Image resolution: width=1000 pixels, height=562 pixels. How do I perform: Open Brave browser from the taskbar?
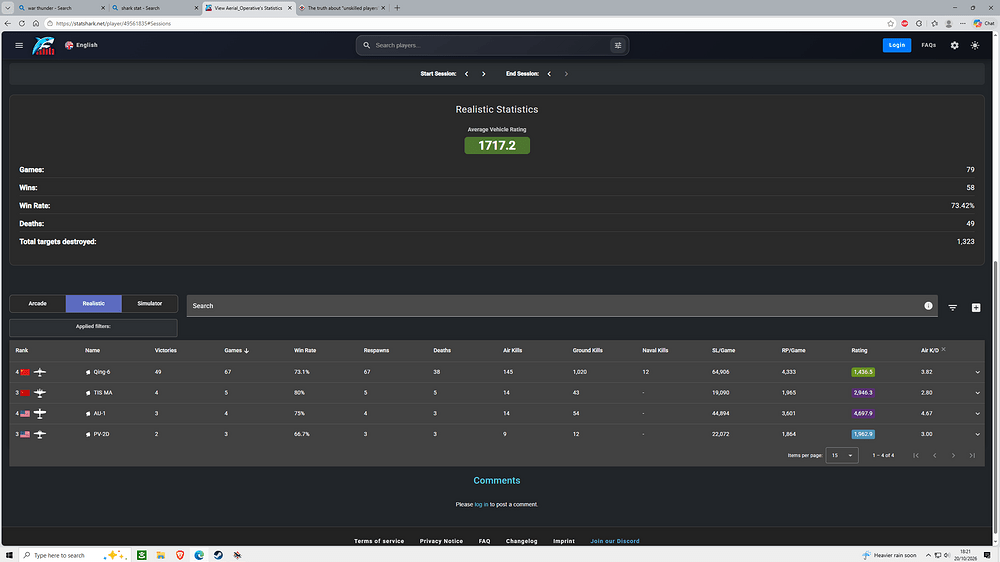point(180,555)
